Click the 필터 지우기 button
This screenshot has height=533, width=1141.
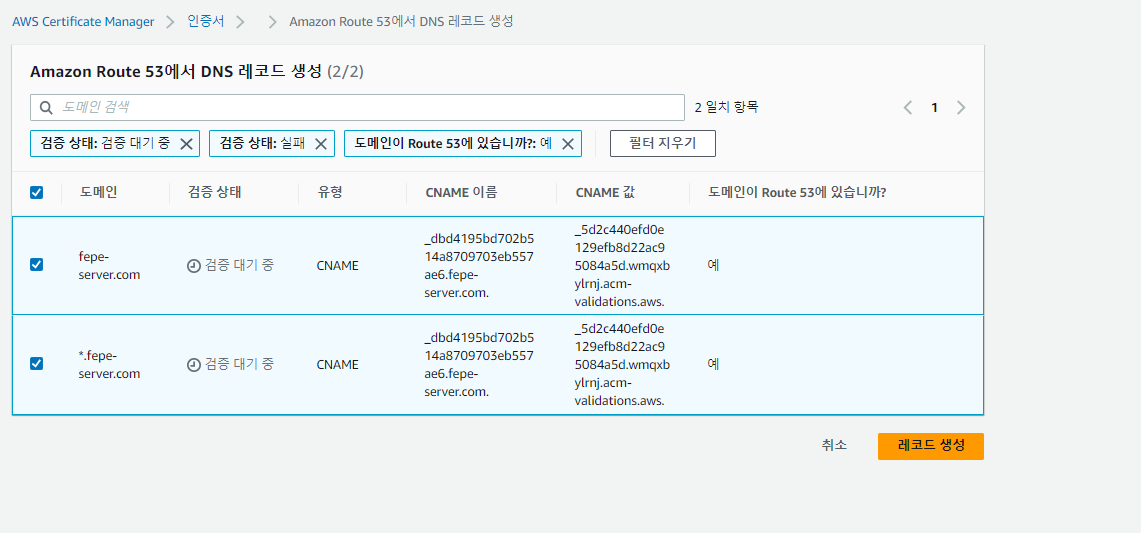663,143
